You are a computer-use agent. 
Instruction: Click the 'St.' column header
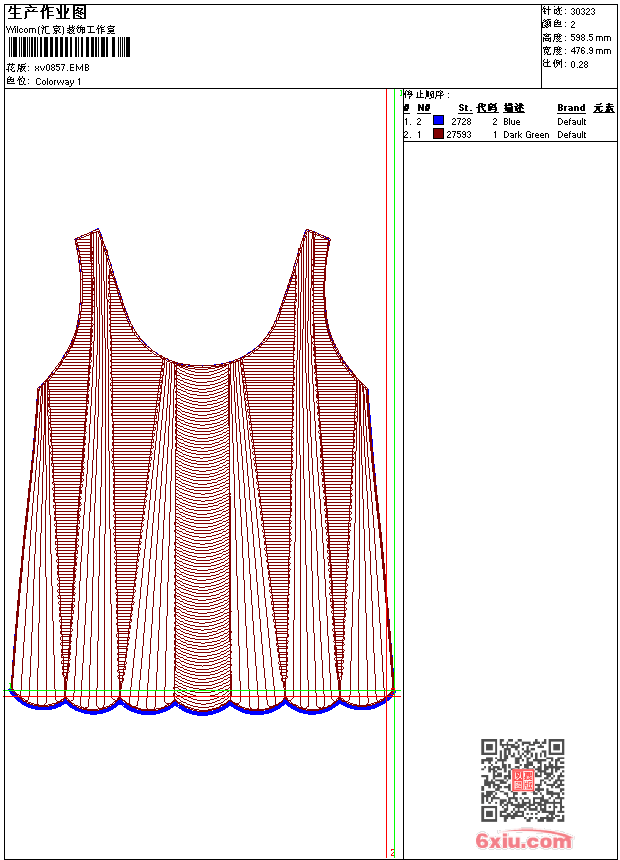pyautogui.click(x=464, y=108)
